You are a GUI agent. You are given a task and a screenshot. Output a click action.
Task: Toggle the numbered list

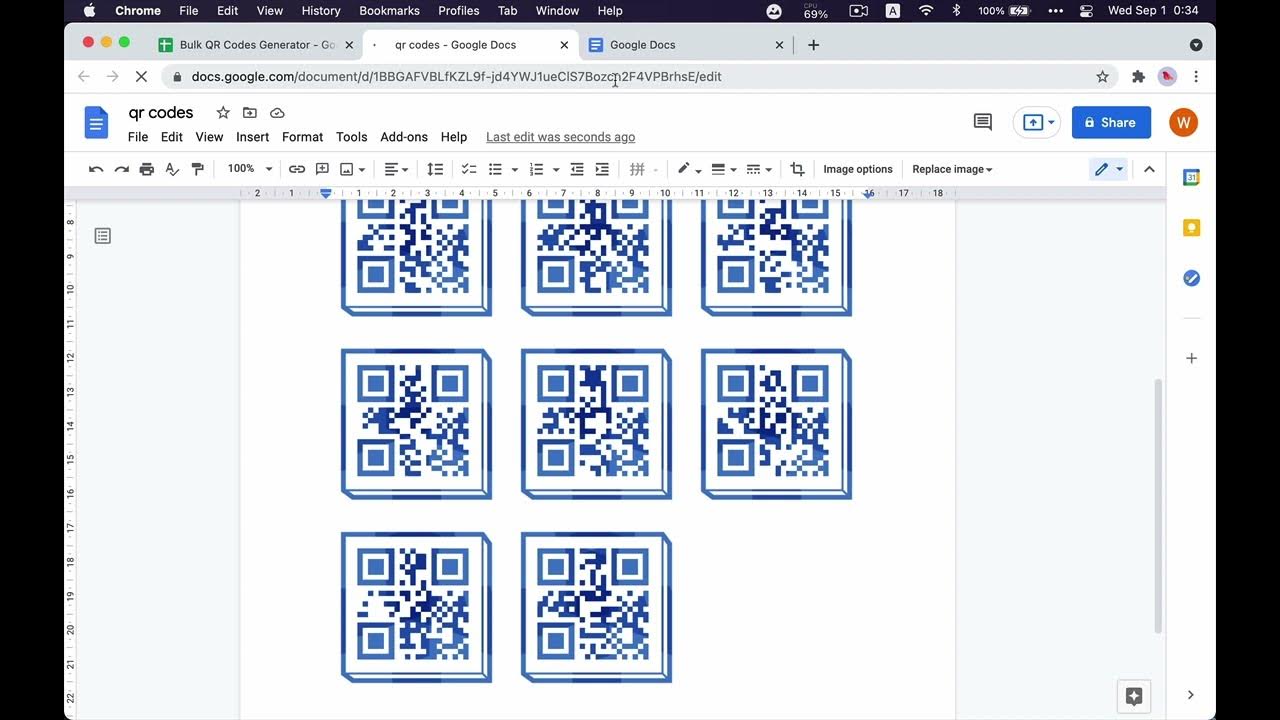tap(536, 169)
